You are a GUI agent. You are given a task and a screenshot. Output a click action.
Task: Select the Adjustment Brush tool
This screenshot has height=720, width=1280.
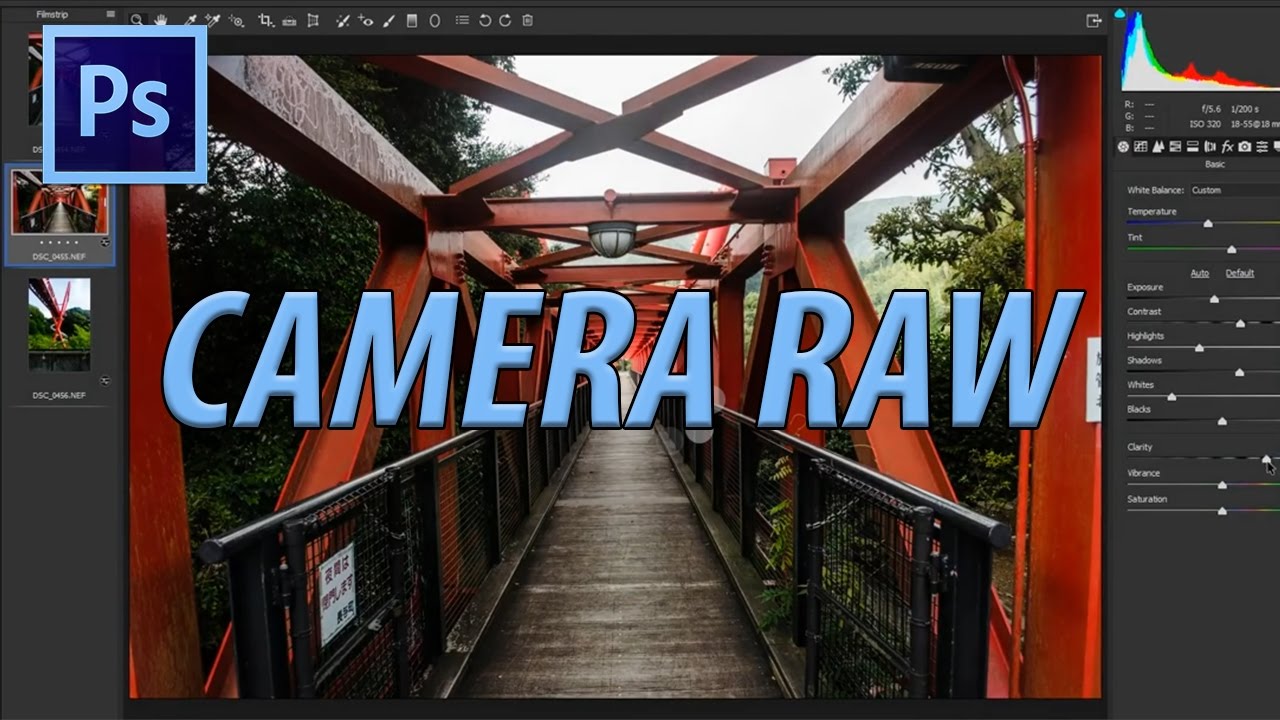pyautogui.click(x=387, y=21)
